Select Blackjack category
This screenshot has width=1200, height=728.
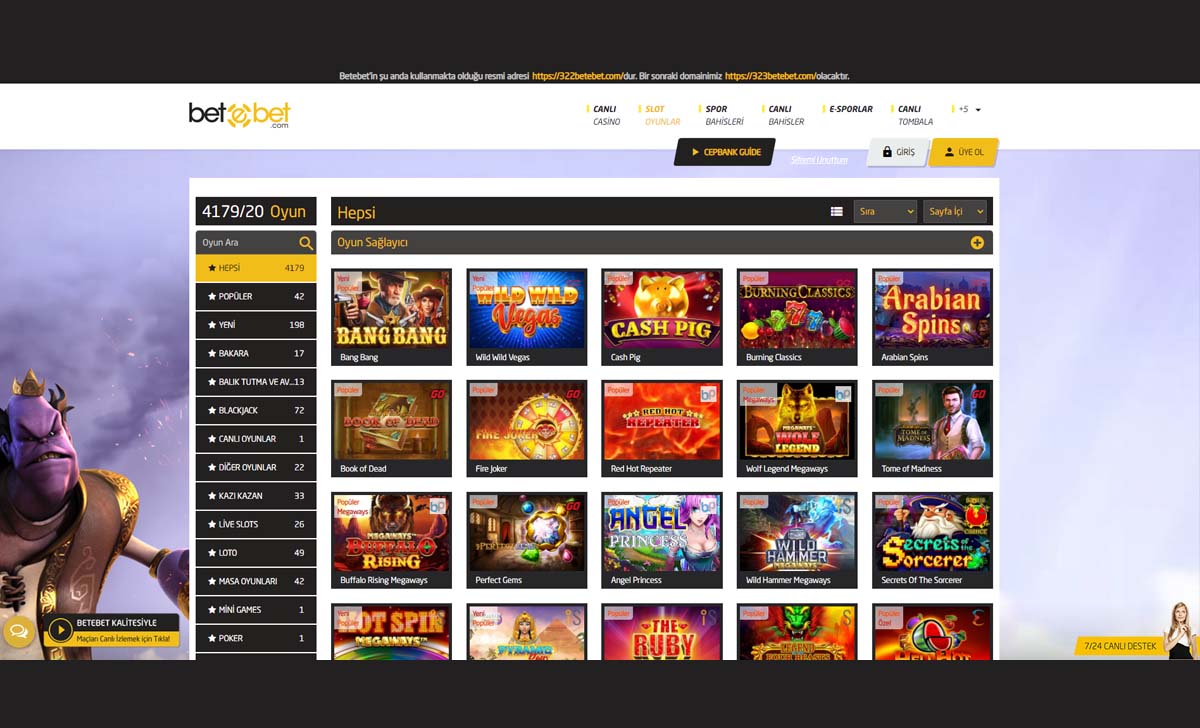255,410
